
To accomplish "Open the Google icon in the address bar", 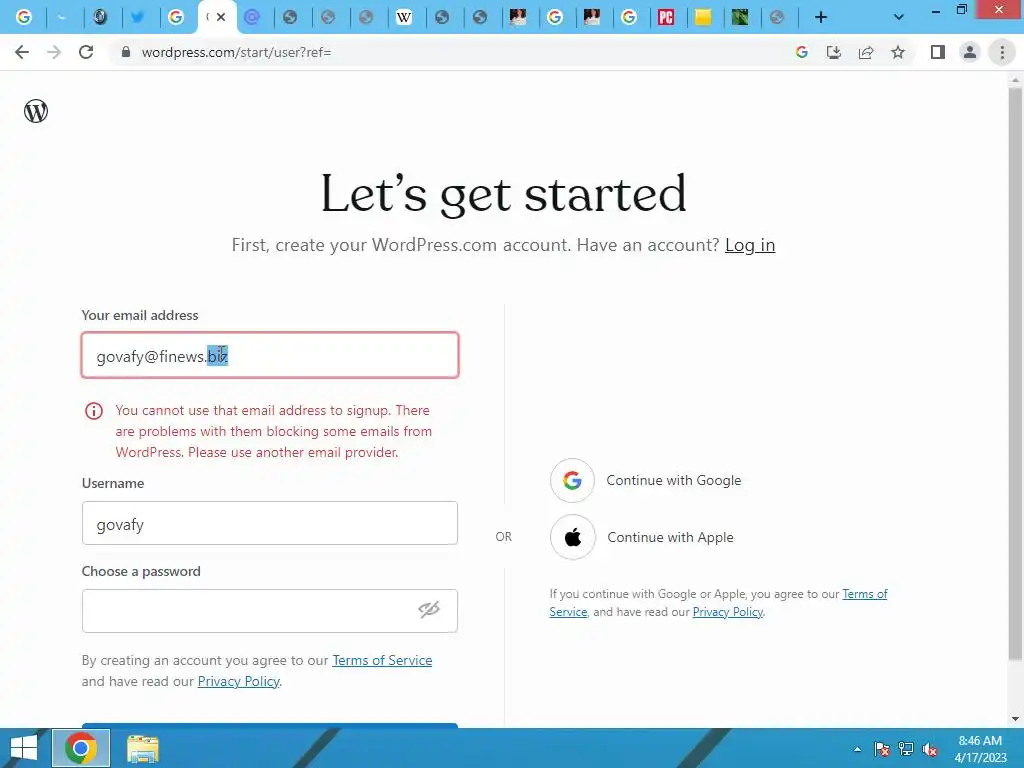I will pyautogui.click(x=801, y=52).
